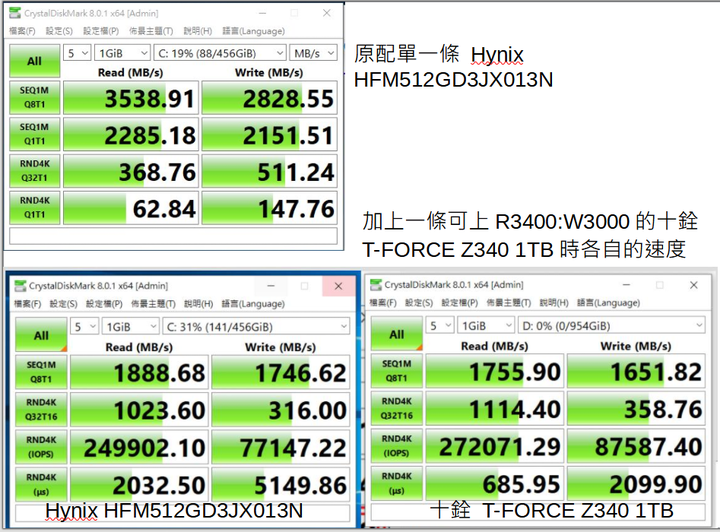The image size is (720, 532).
Task: Click the 685.95 latency read value
Action: (x=495, y=484)
